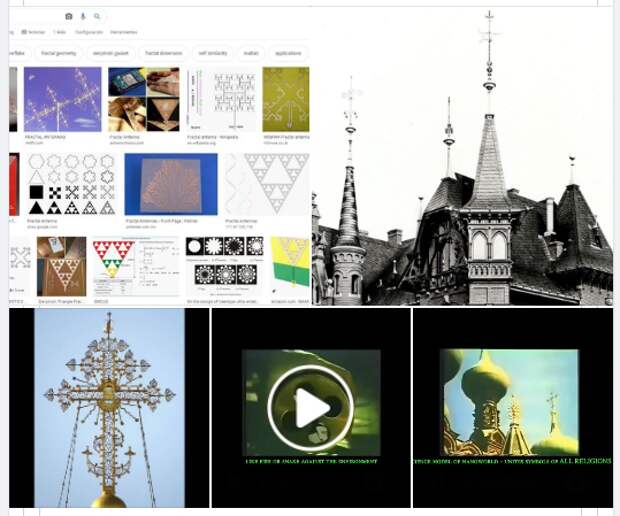Open the olive-yellow fractal antenna thumbnail
The height and width of the screenshot is (516, 620).
click(x=286, y=99)
